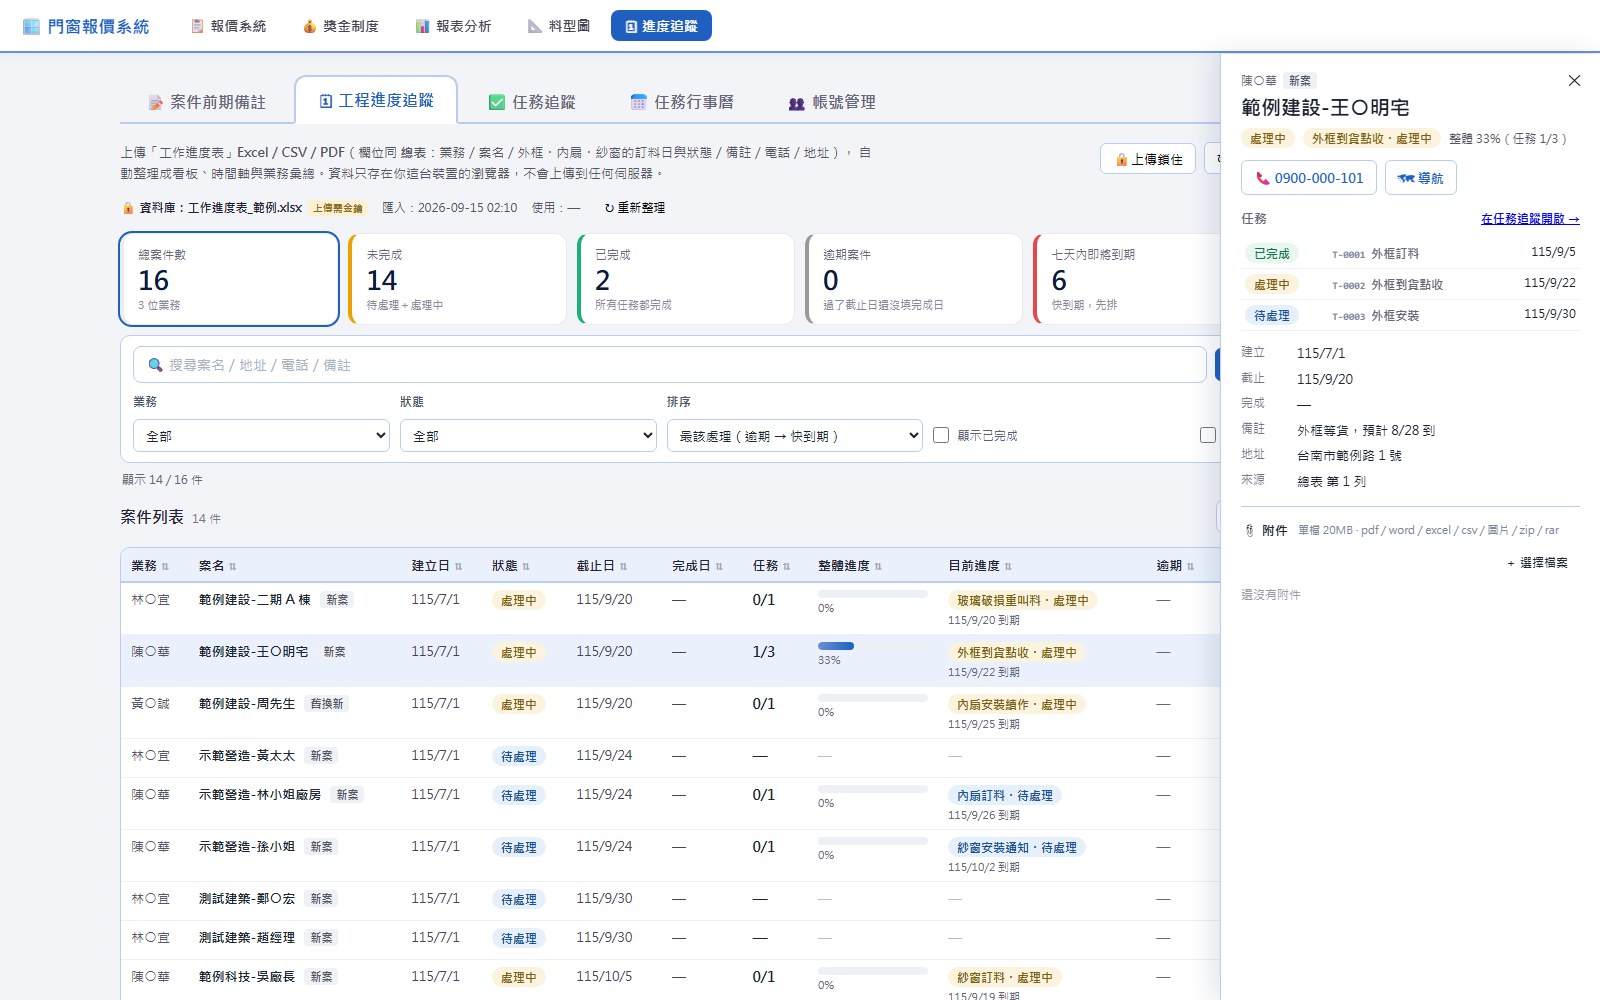Screen dimensions: 1600x1000
Task: Toggle 顯示已完成 checkbox
Action: pos(941,435)
